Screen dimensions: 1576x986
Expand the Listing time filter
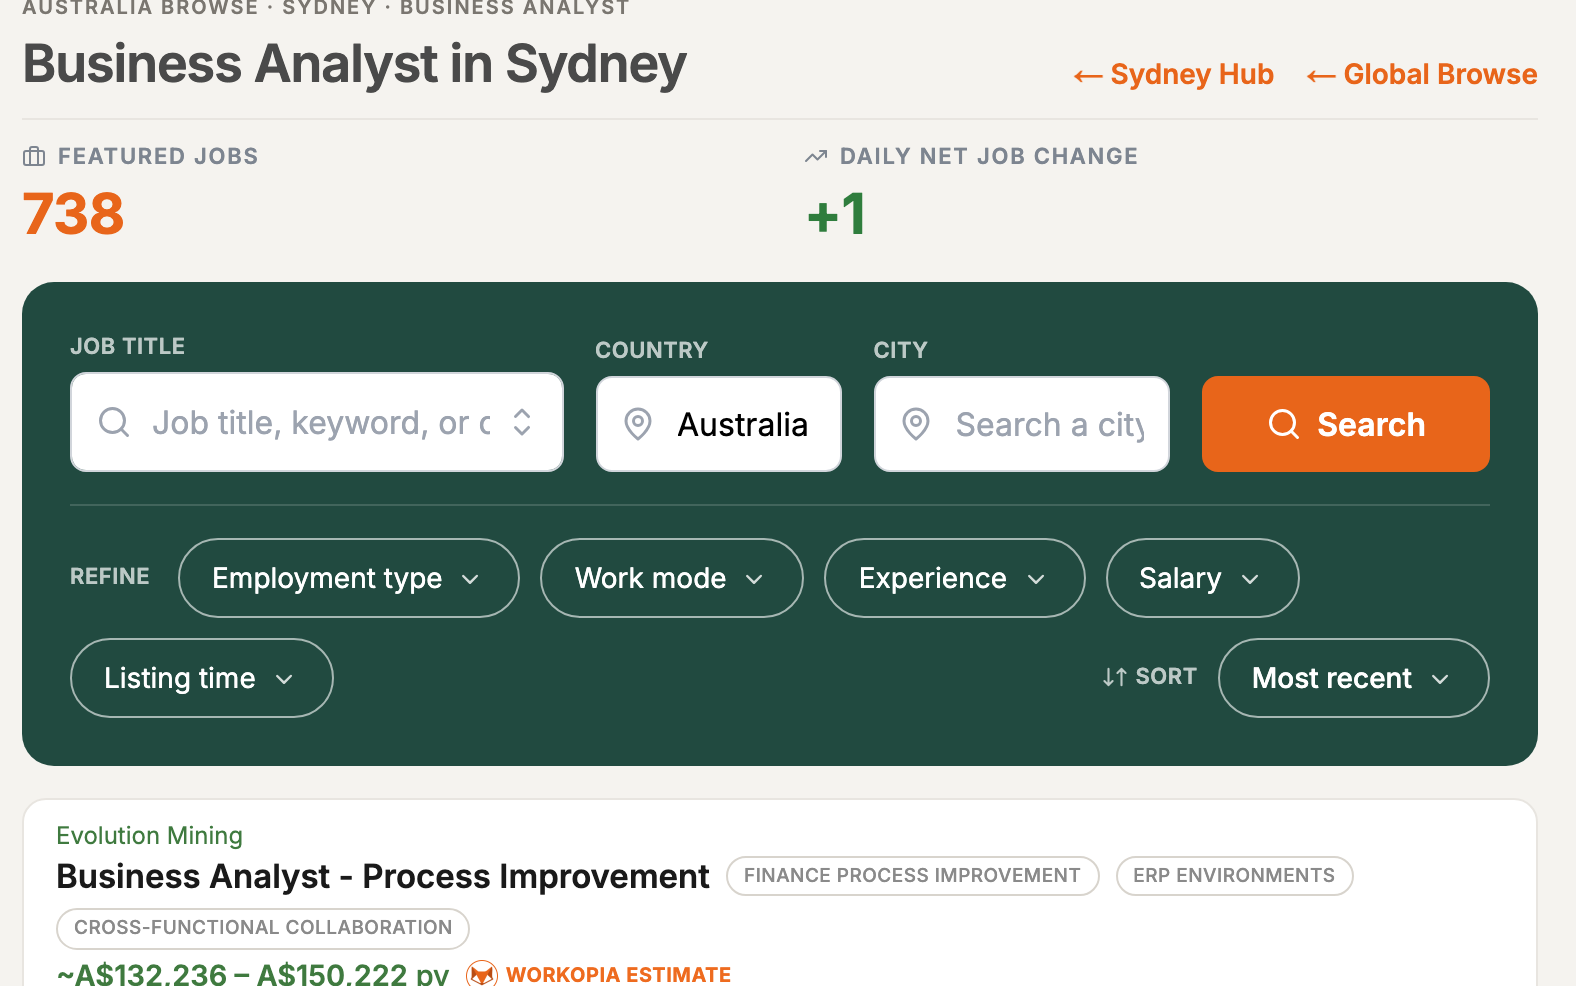(x=202, y=678)
